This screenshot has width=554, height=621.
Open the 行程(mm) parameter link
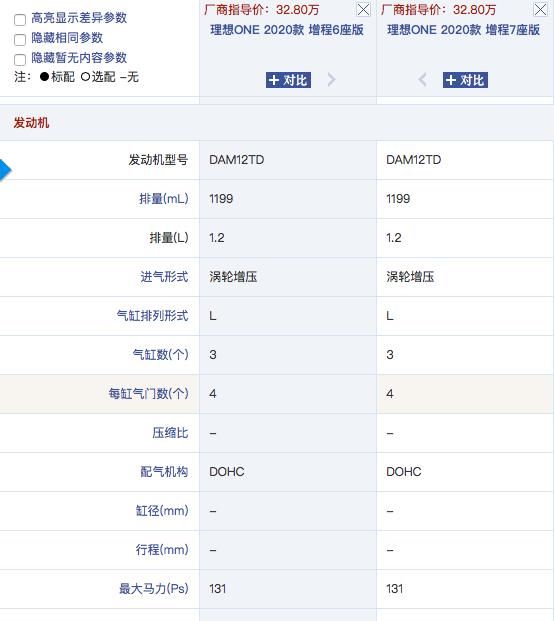pos(162,550)
